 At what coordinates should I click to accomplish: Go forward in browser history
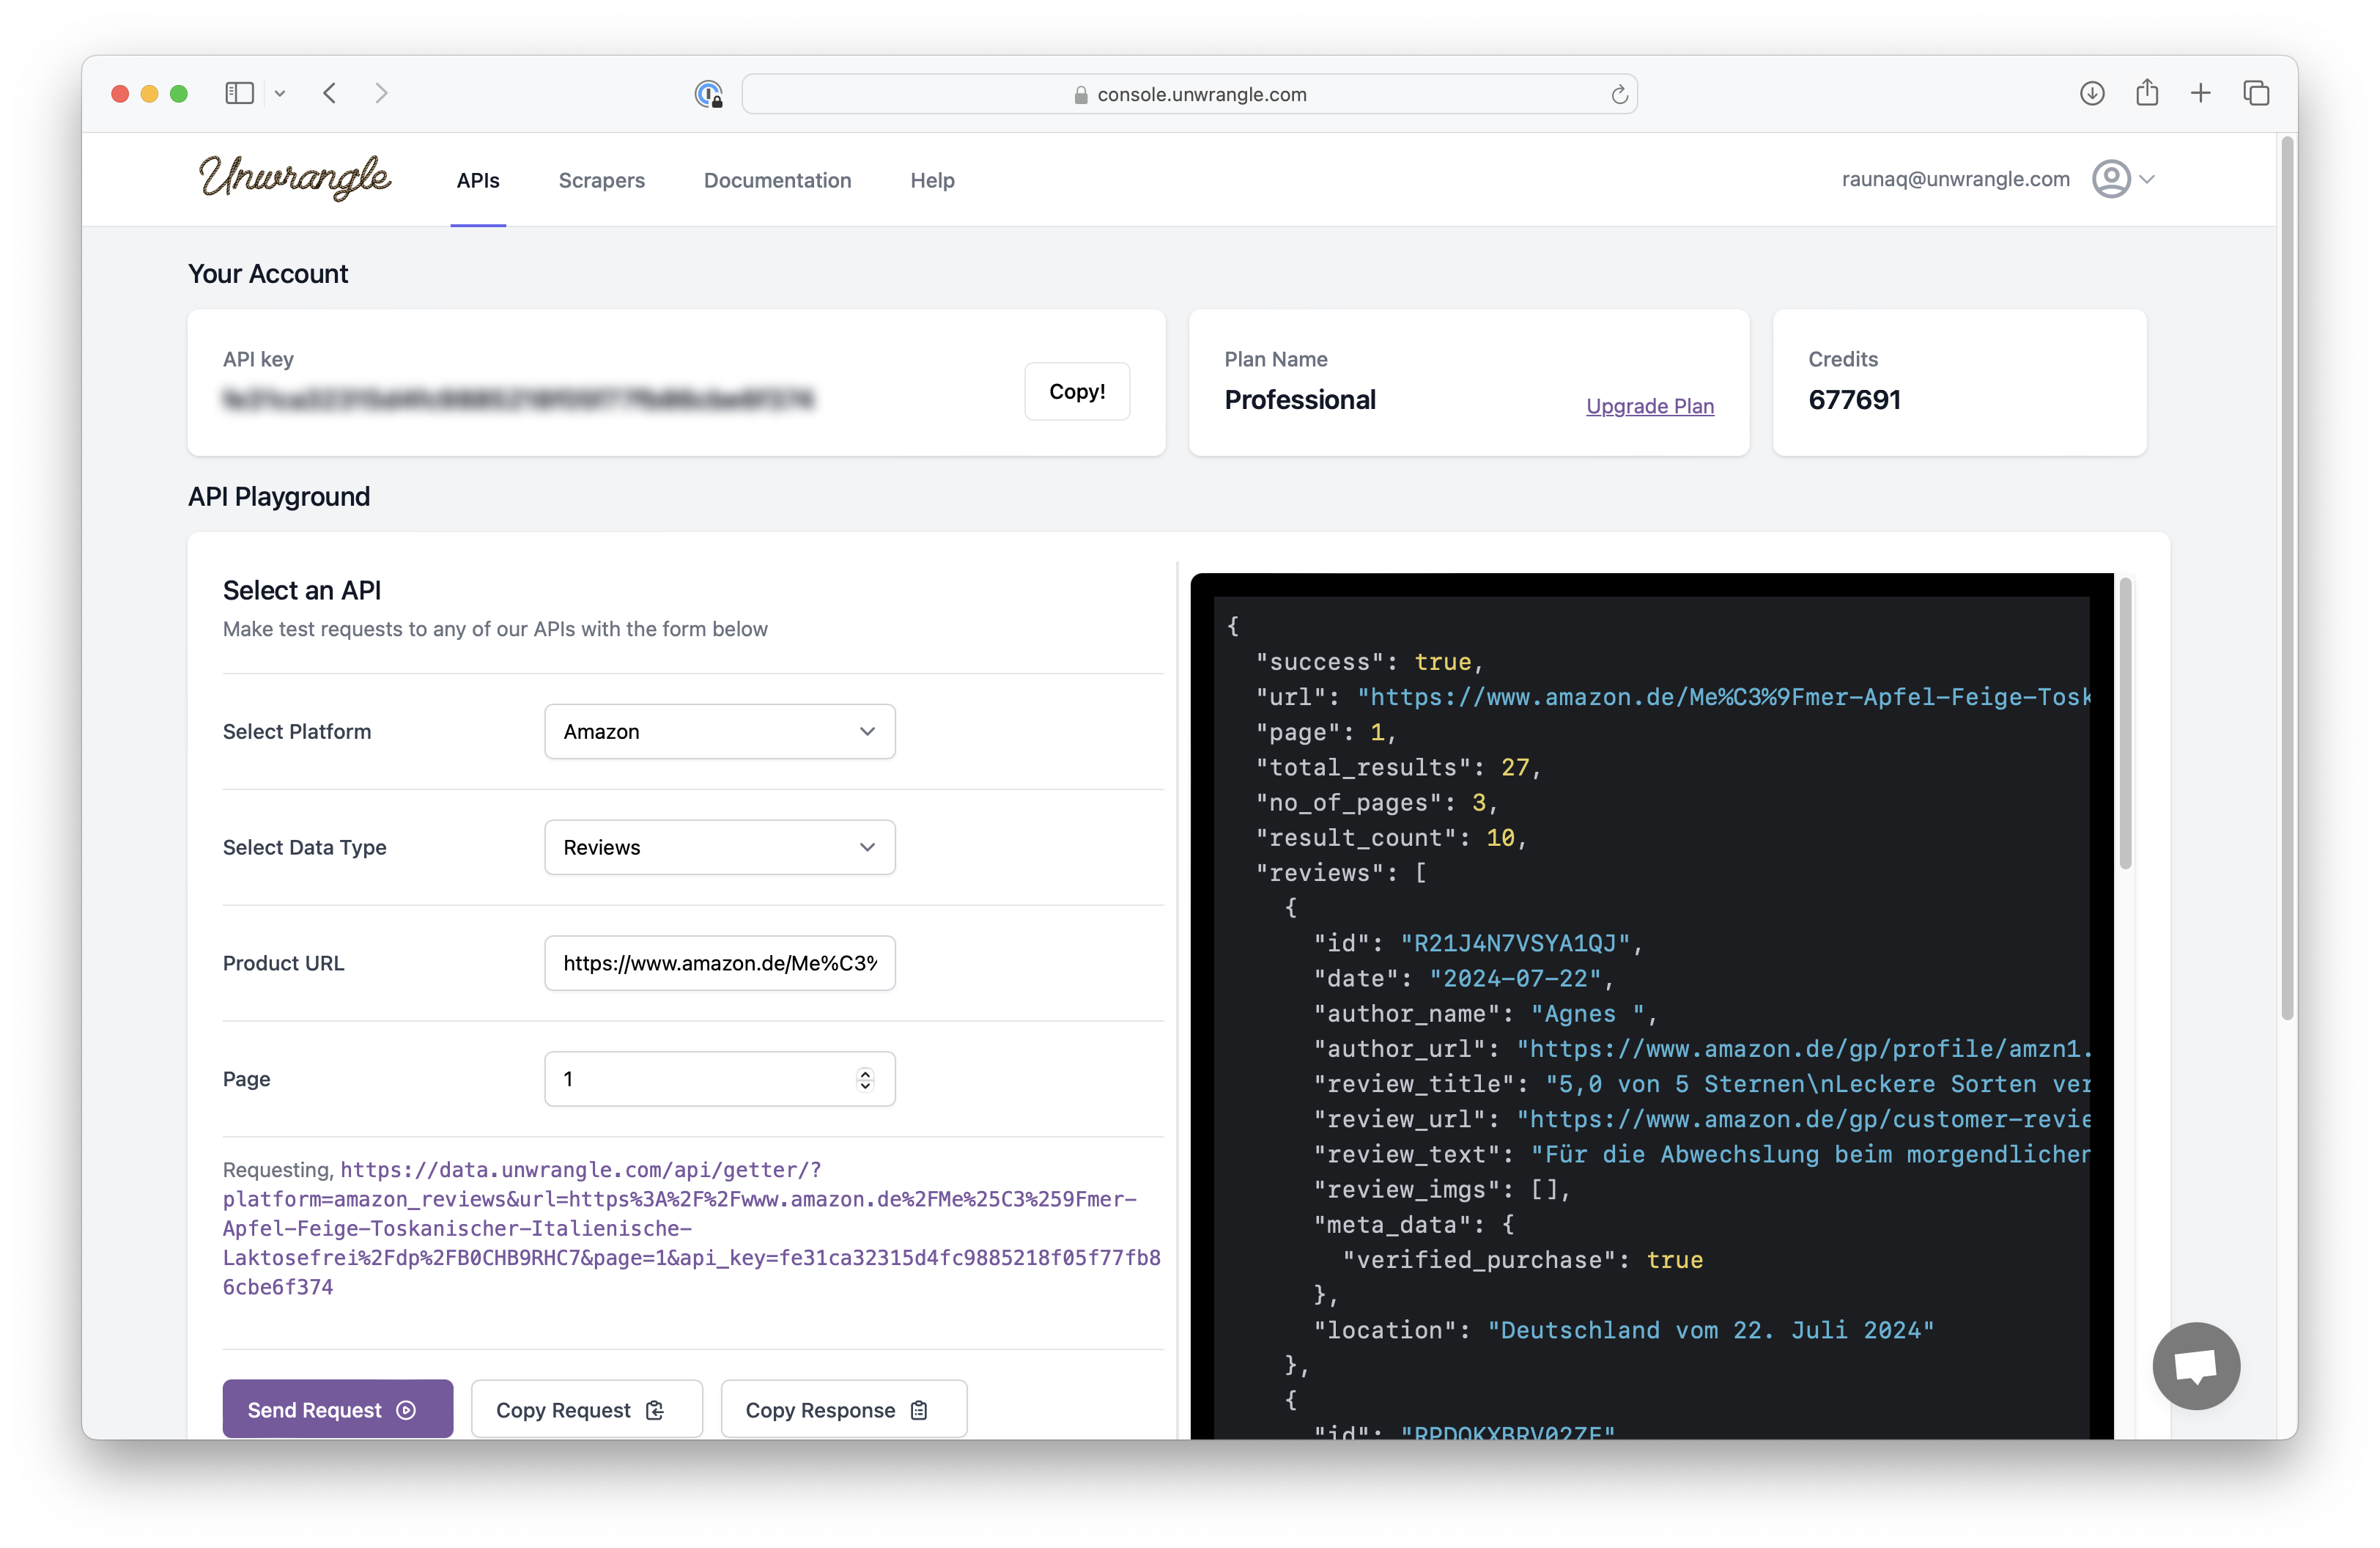point(381,94)
